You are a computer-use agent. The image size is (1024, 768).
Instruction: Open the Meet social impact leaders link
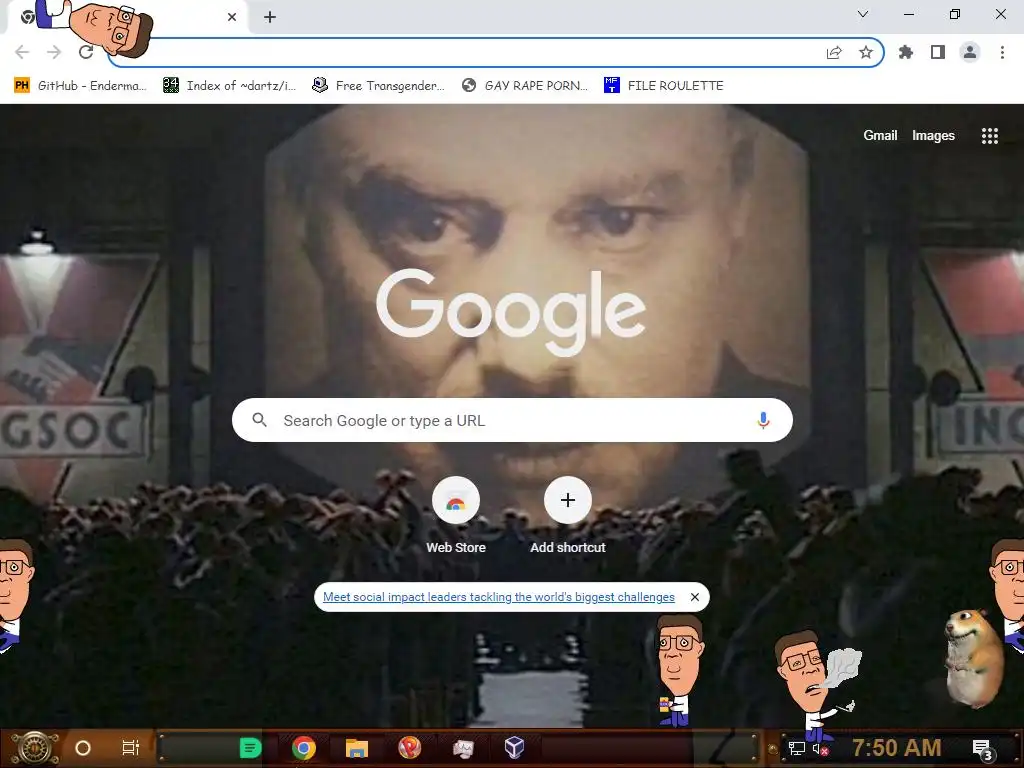pos(499,597)
